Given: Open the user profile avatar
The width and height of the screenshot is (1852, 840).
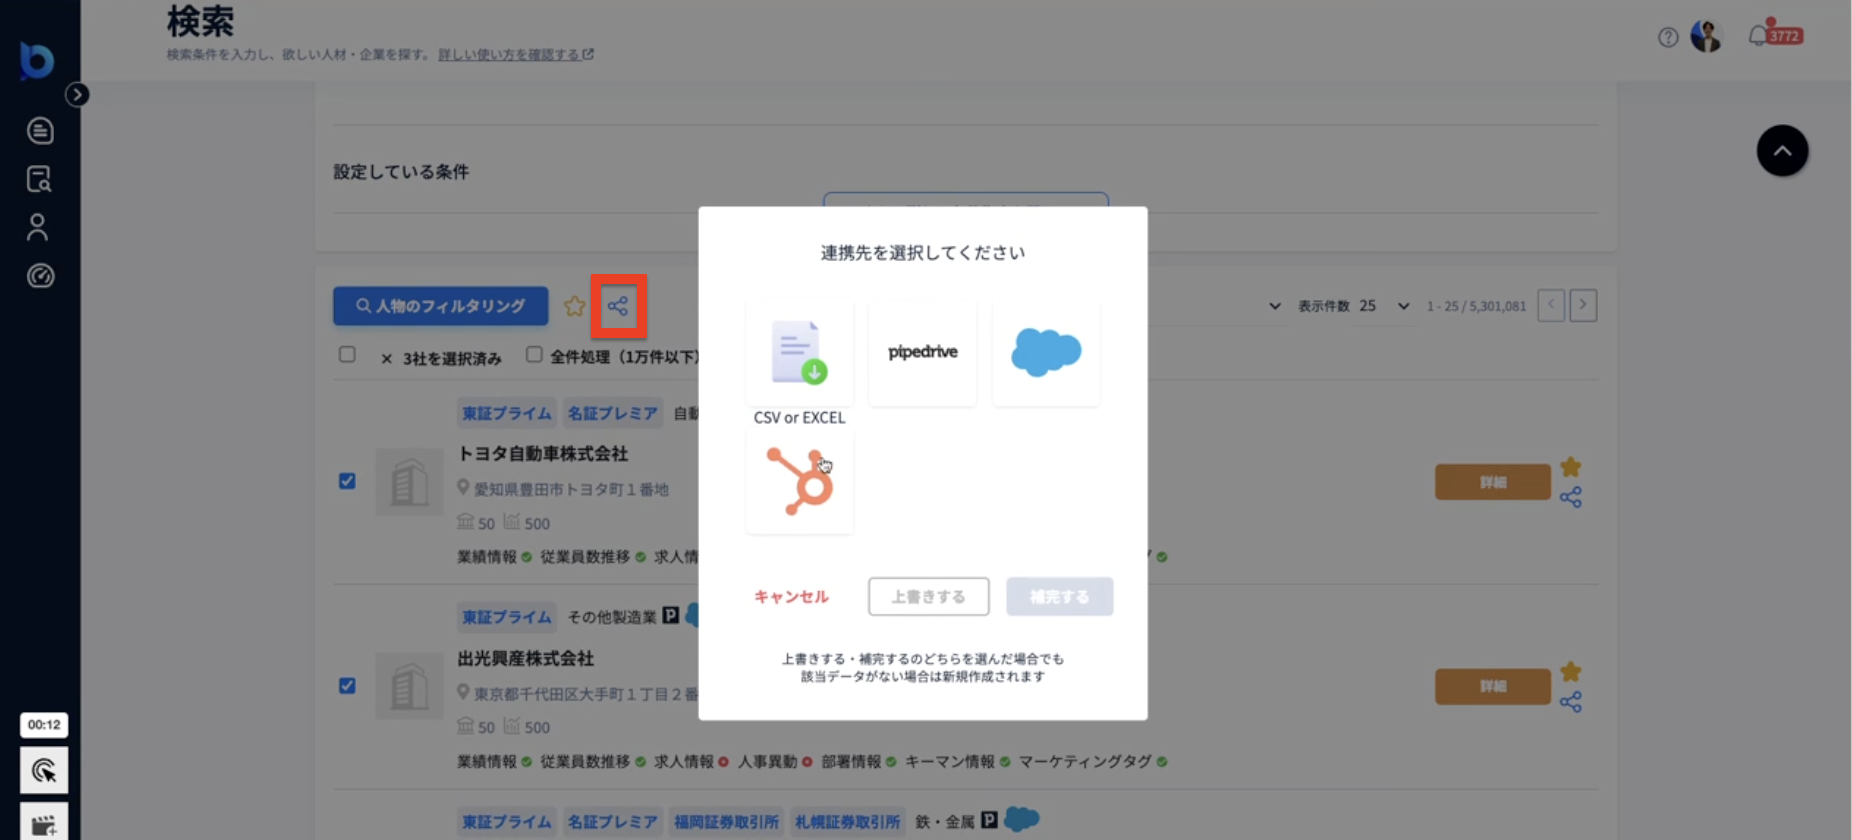Looking at the screenshot, I should click(1706, 36).
